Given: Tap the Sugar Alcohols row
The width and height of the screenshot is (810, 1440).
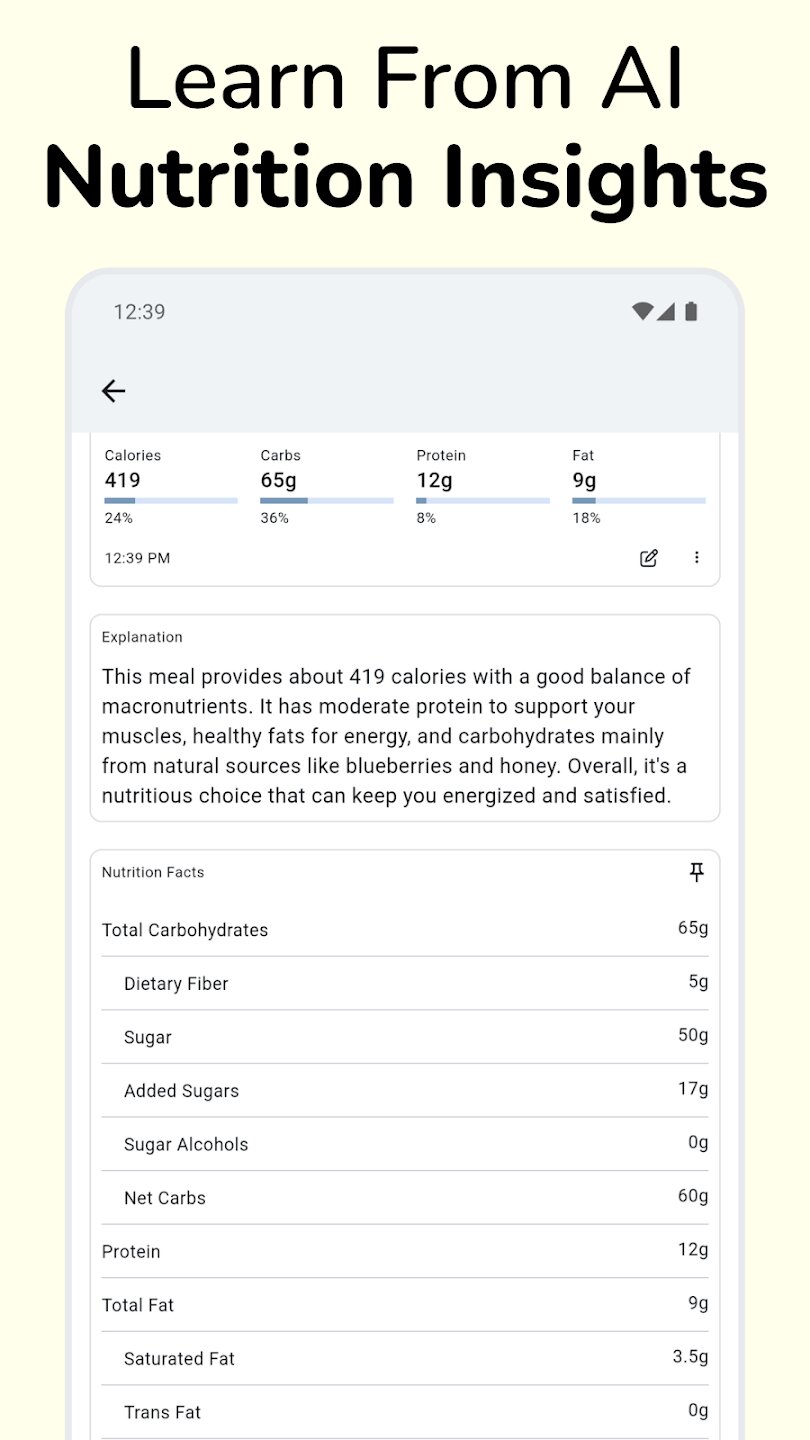Looking at the screenshot, I should 405,1144.
